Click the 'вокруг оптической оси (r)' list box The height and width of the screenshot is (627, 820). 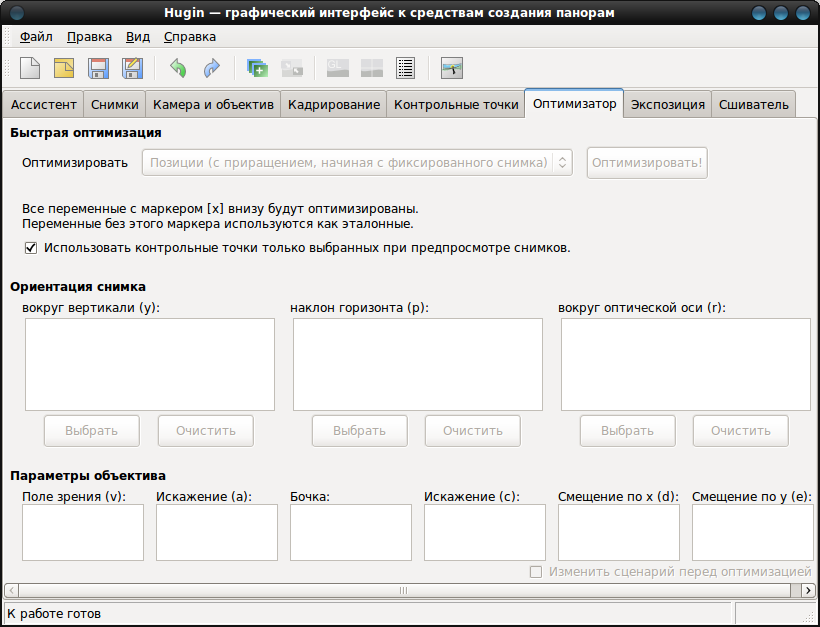click(x=686, y=364)
